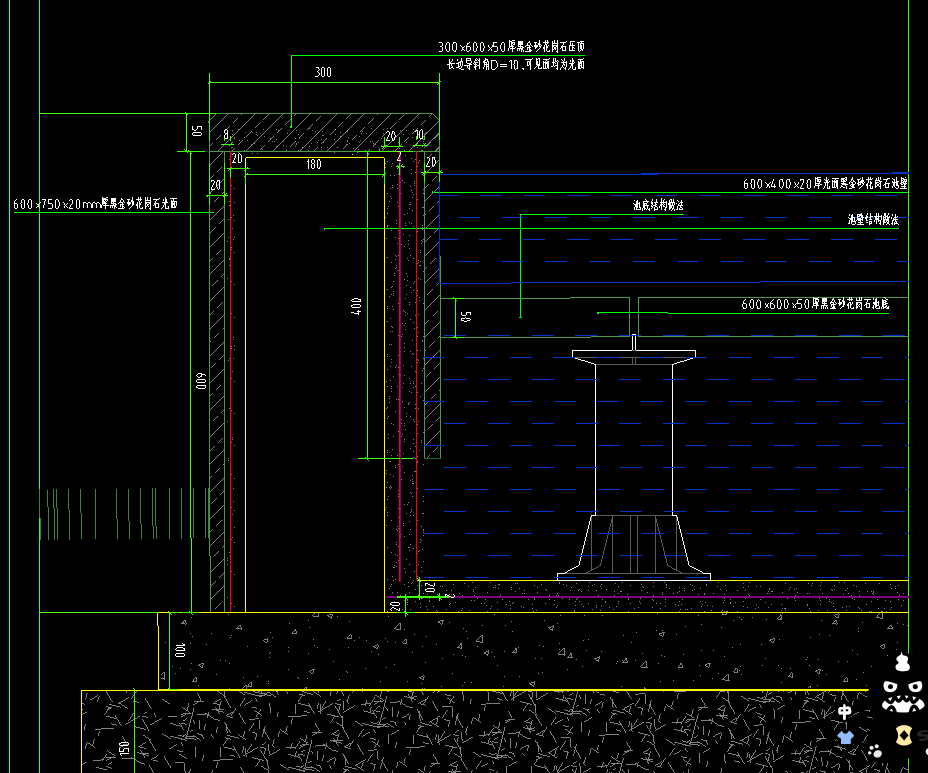This screenshot has width=928, height=773.
Task: Toggle the 中 Chinese input mode indicator
Action: coord(845,711)
